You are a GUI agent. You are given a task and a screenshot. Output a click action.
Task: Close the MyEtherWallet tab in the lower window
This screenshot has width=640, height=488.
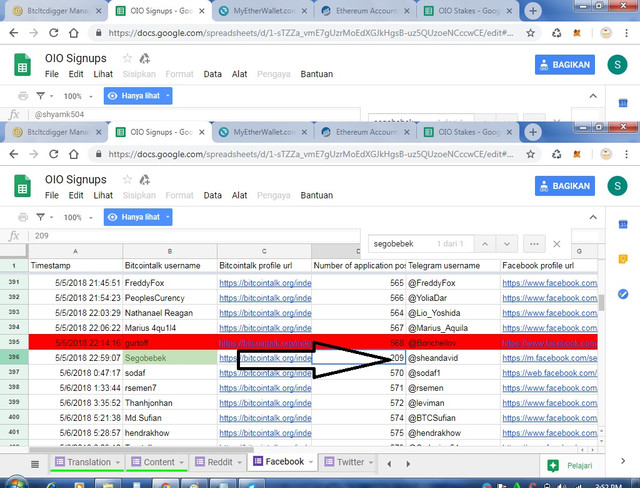(x=304, y=132)
